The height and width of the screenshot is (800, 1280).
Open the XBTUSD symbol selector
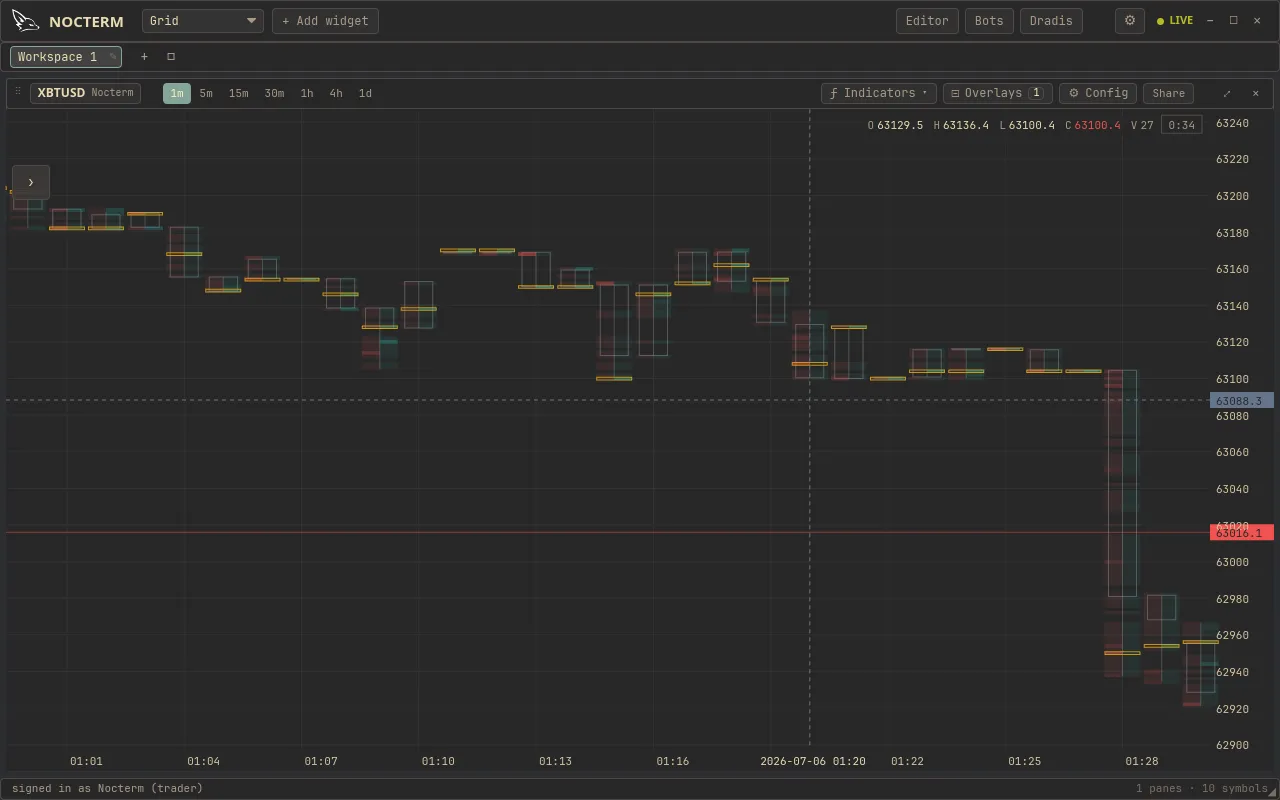click(85, 93)
